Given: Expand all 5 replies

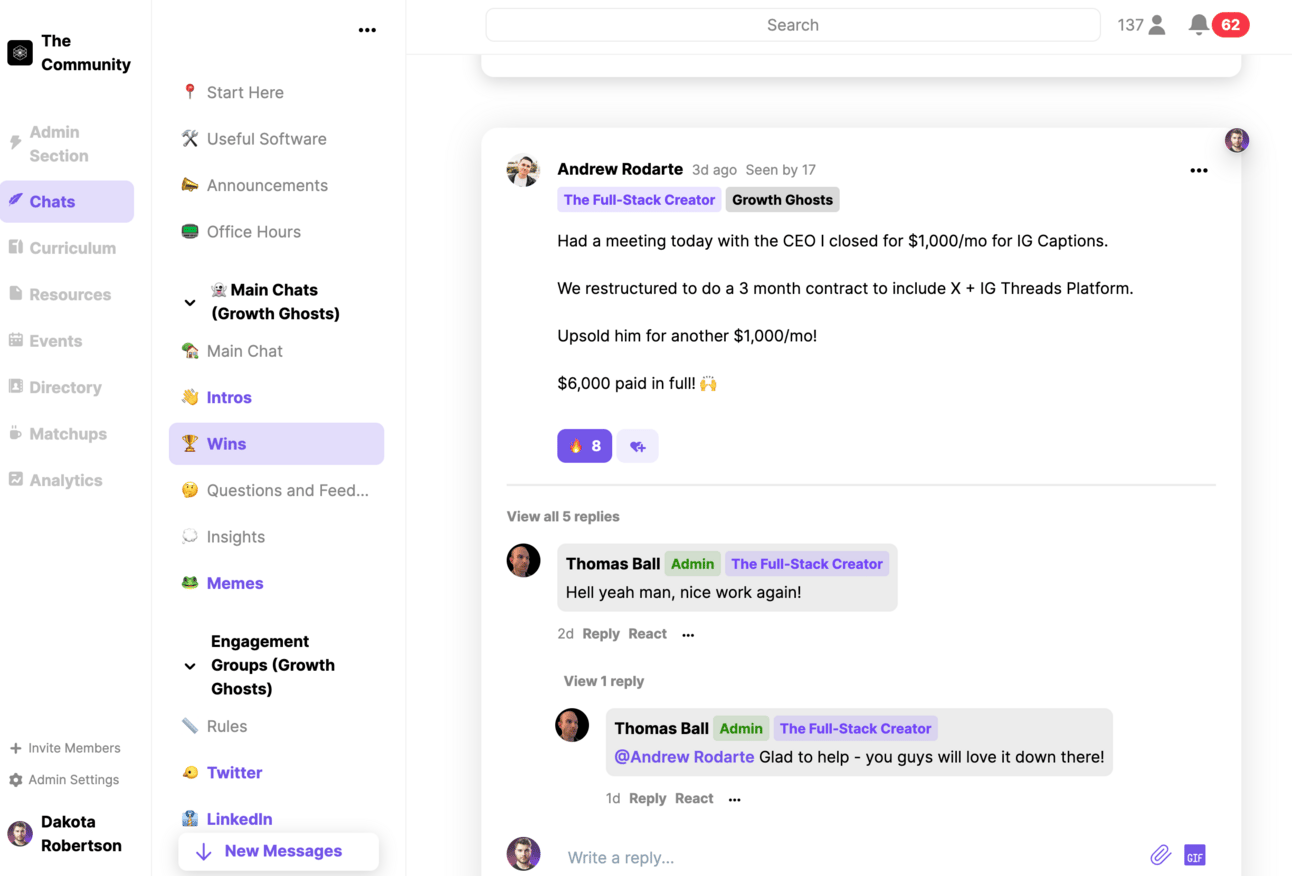Looking at the screenshot, I should tap(563, 517).
